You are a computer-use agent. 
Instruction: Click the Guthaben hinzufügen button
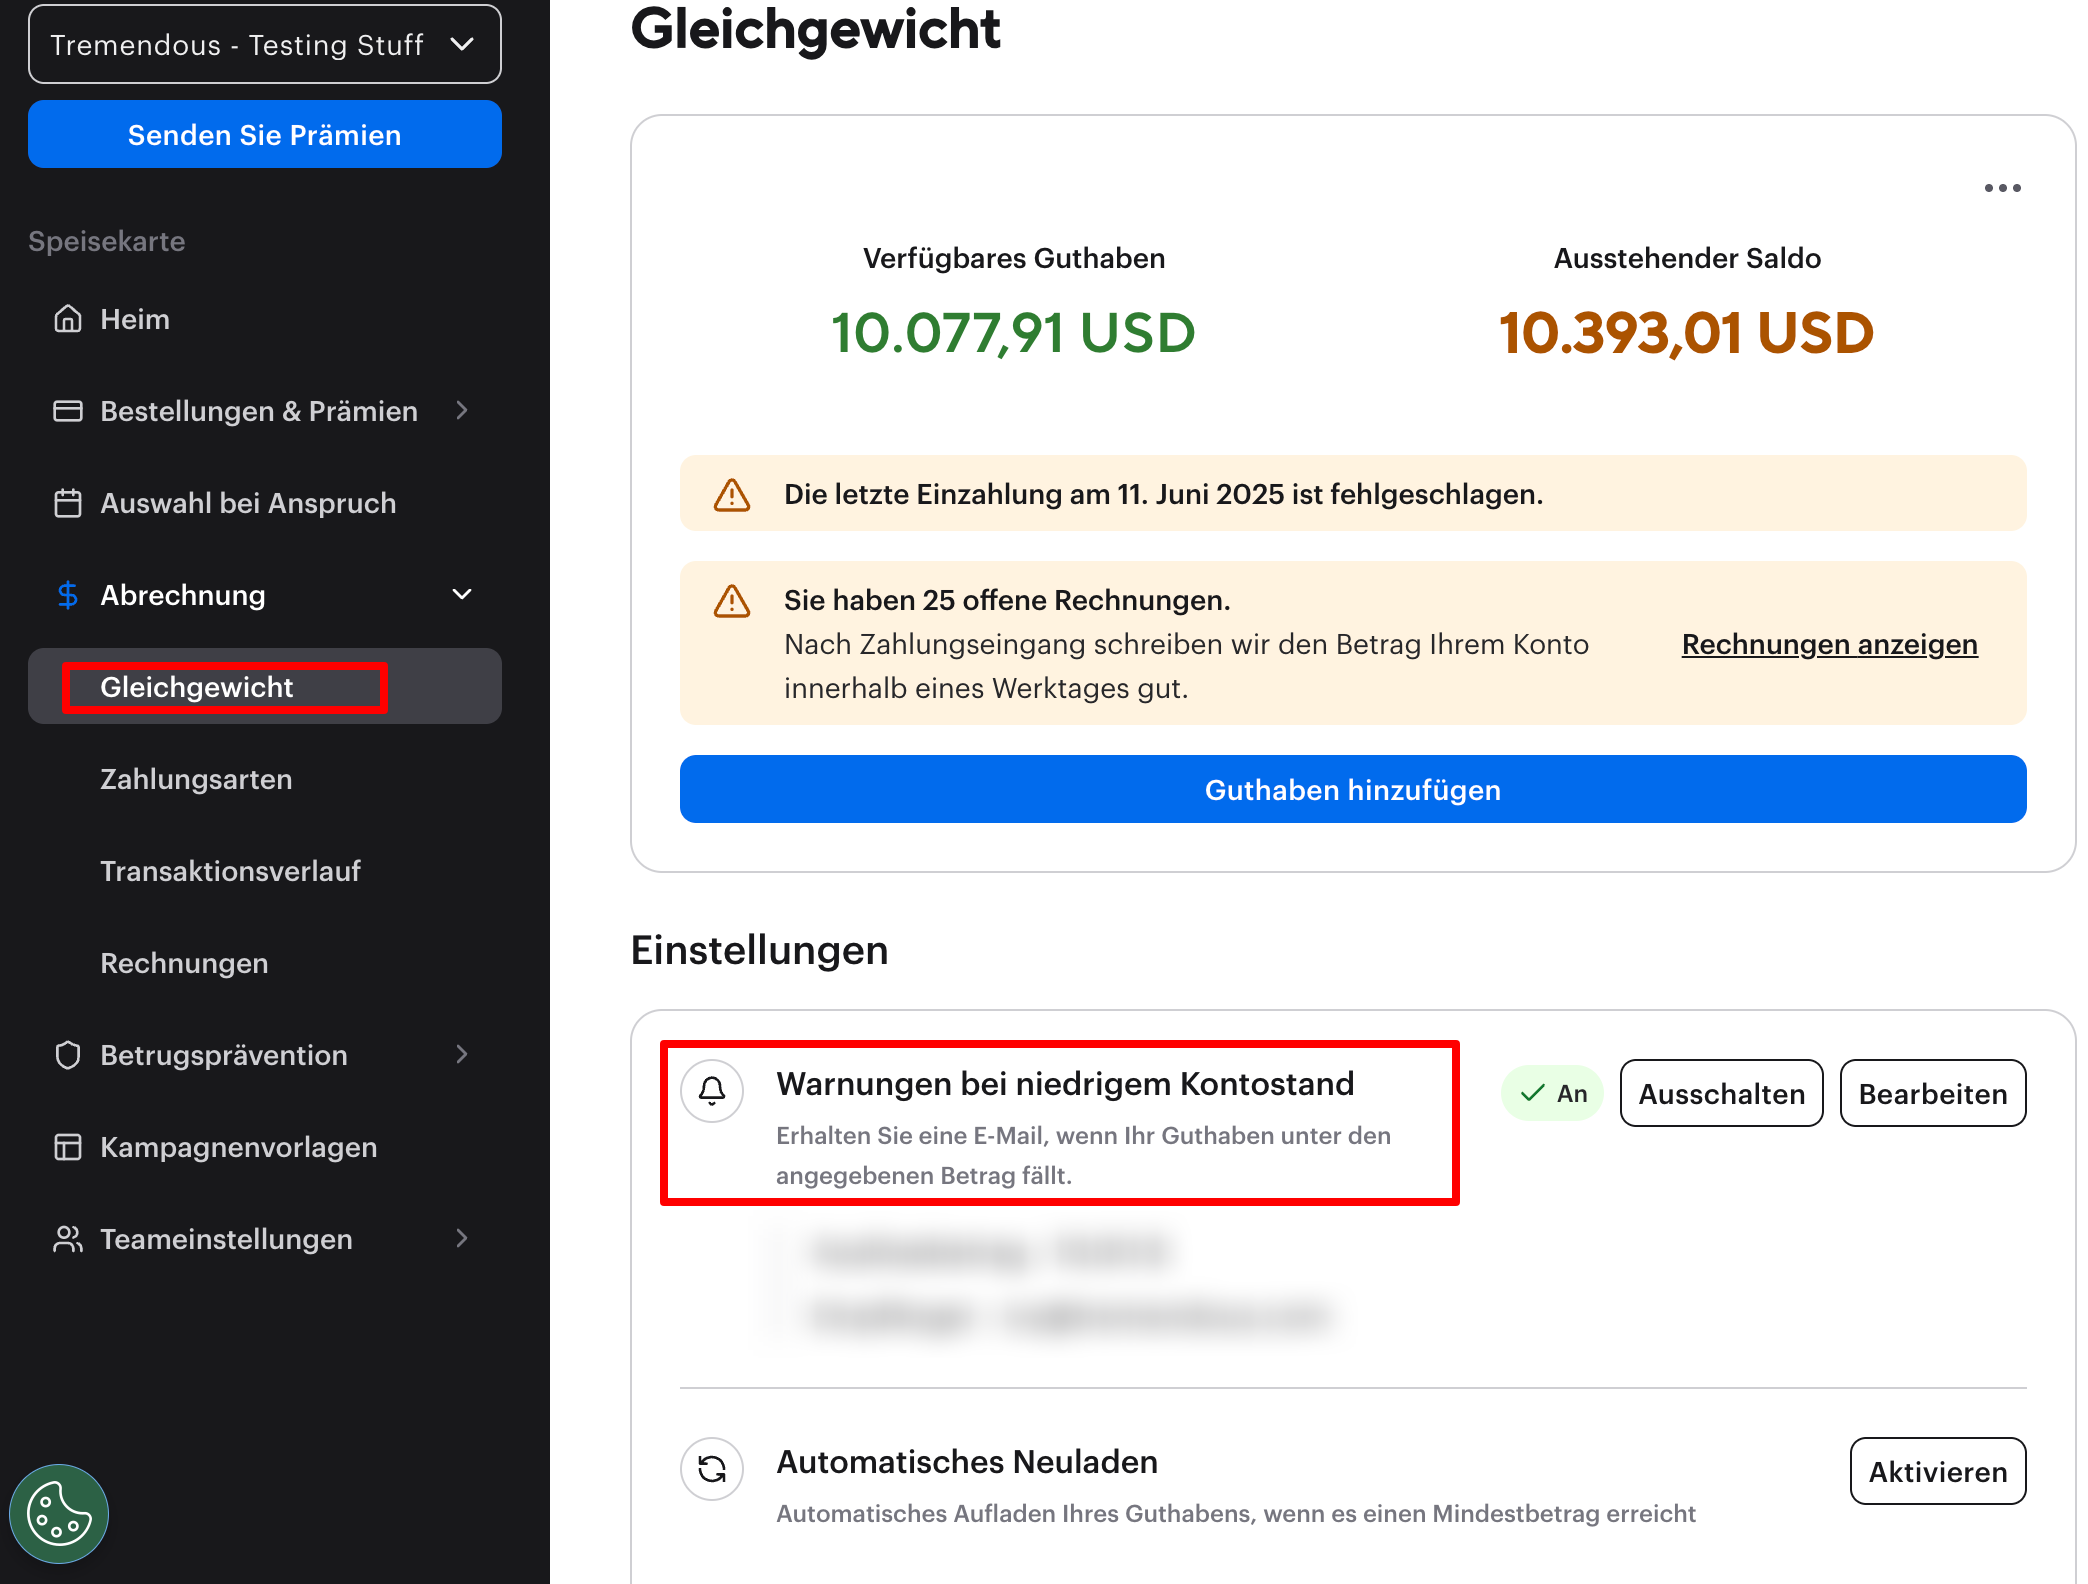pos(1352,789)
